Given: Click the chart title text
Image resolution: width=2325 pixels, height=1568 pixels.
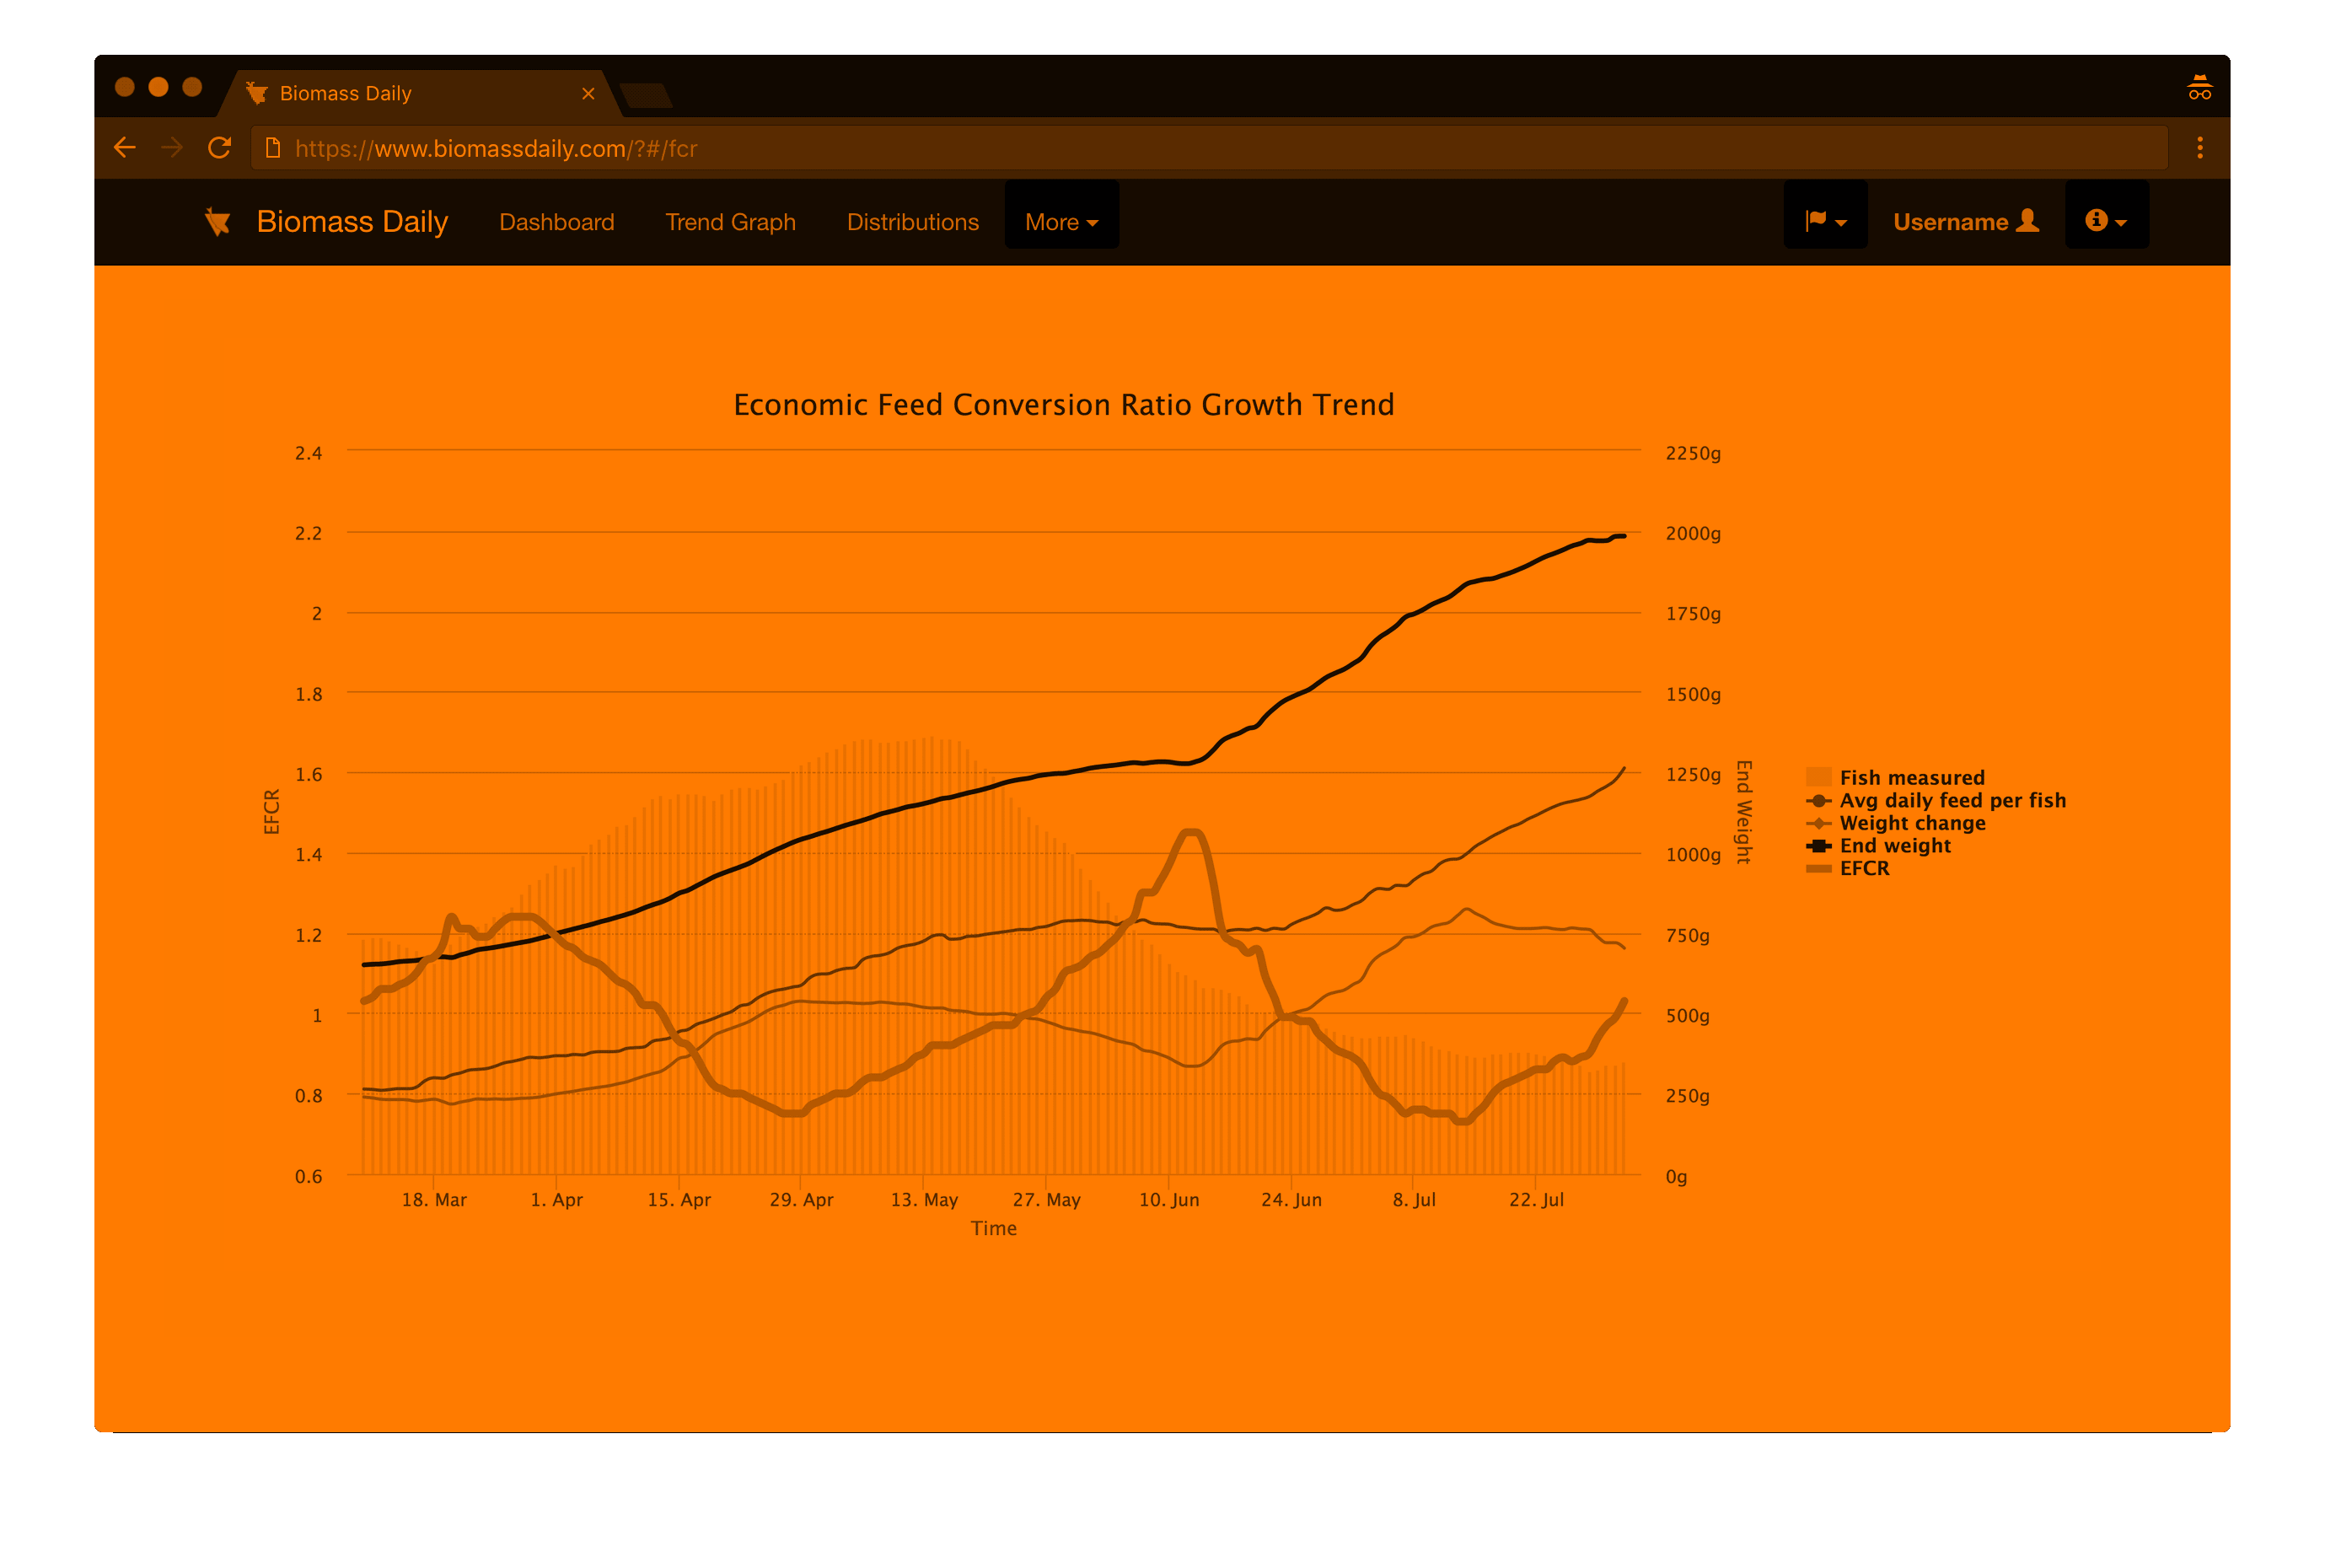Looking at the screenshot, I should click(1063, 404).
